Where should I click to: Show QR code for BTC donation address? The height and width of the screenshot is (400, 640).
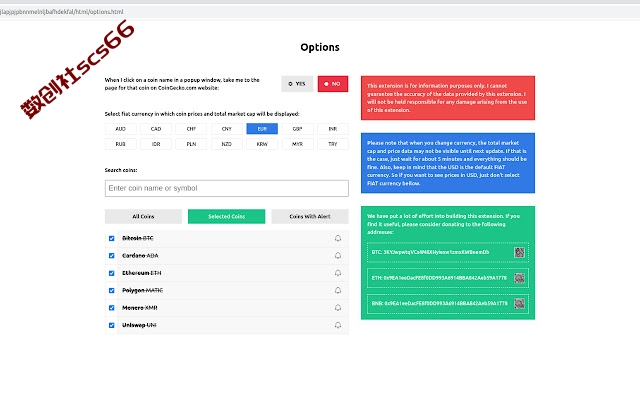pyautogui.click(x=519, y=252)
